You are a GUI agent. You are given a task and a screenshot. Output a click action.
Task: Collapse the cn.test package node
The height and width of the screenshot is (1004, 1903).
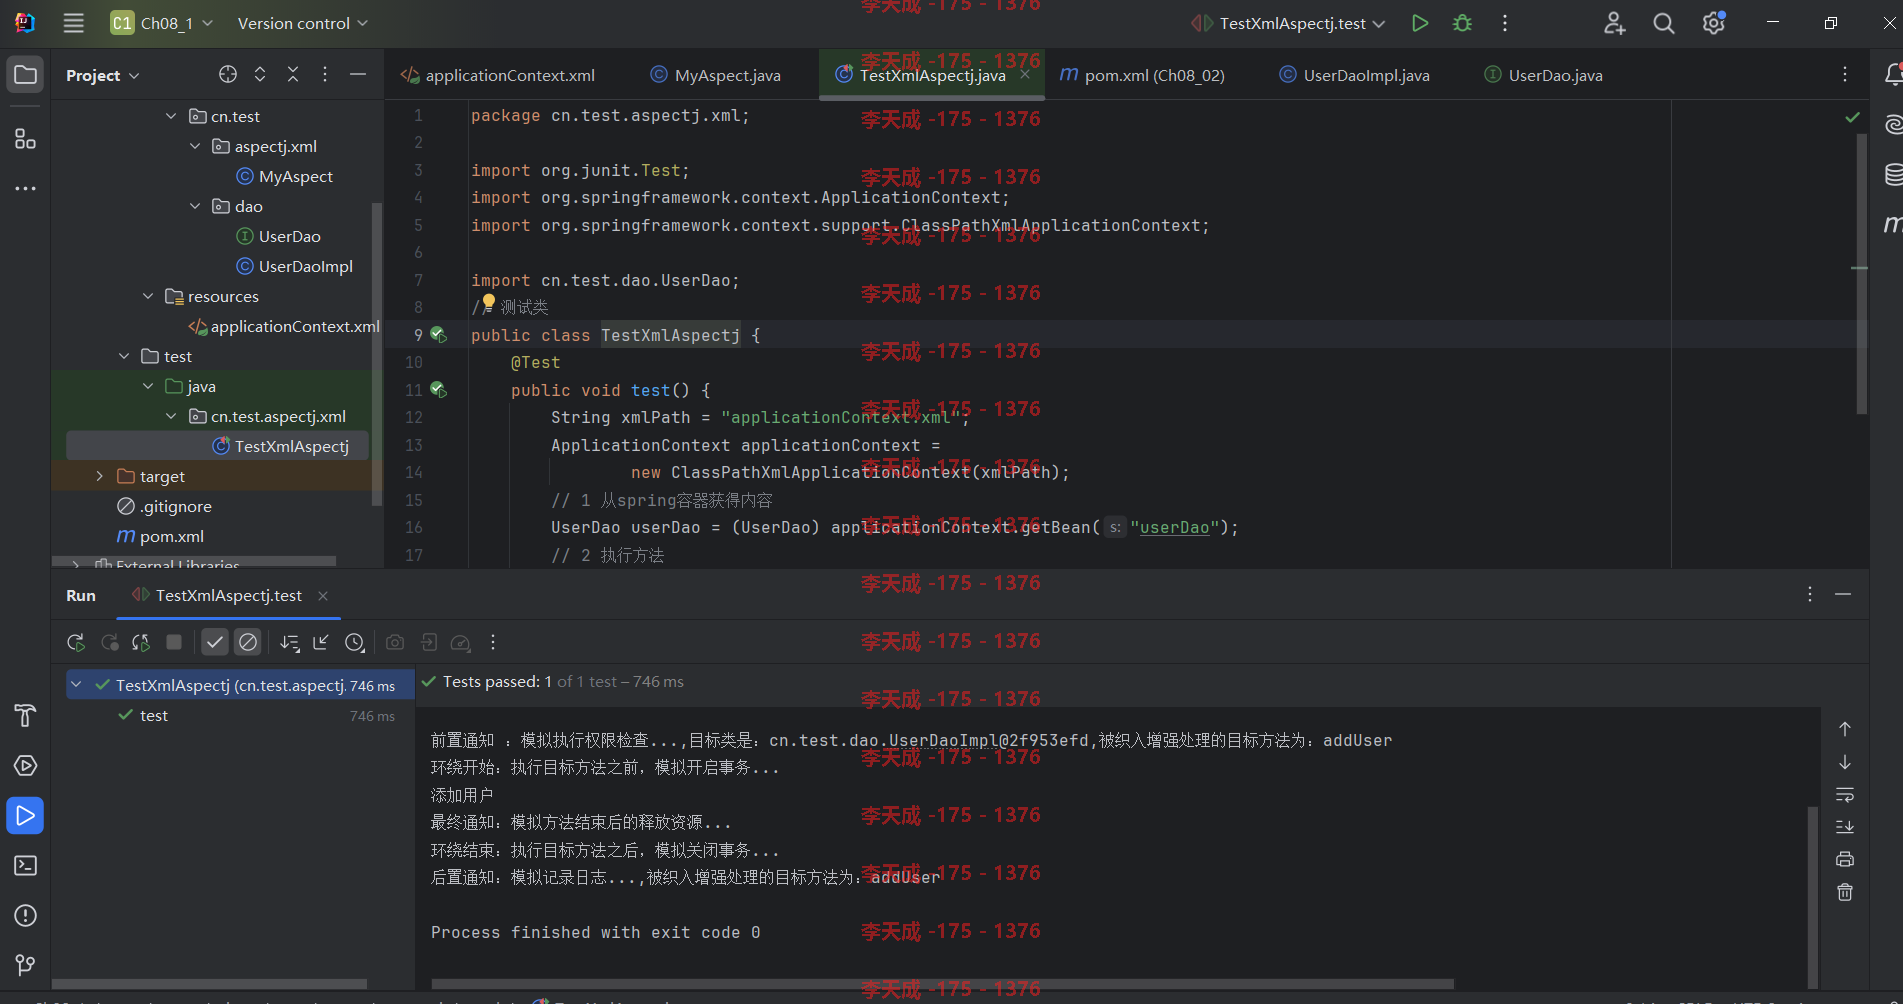coord(171,116)
